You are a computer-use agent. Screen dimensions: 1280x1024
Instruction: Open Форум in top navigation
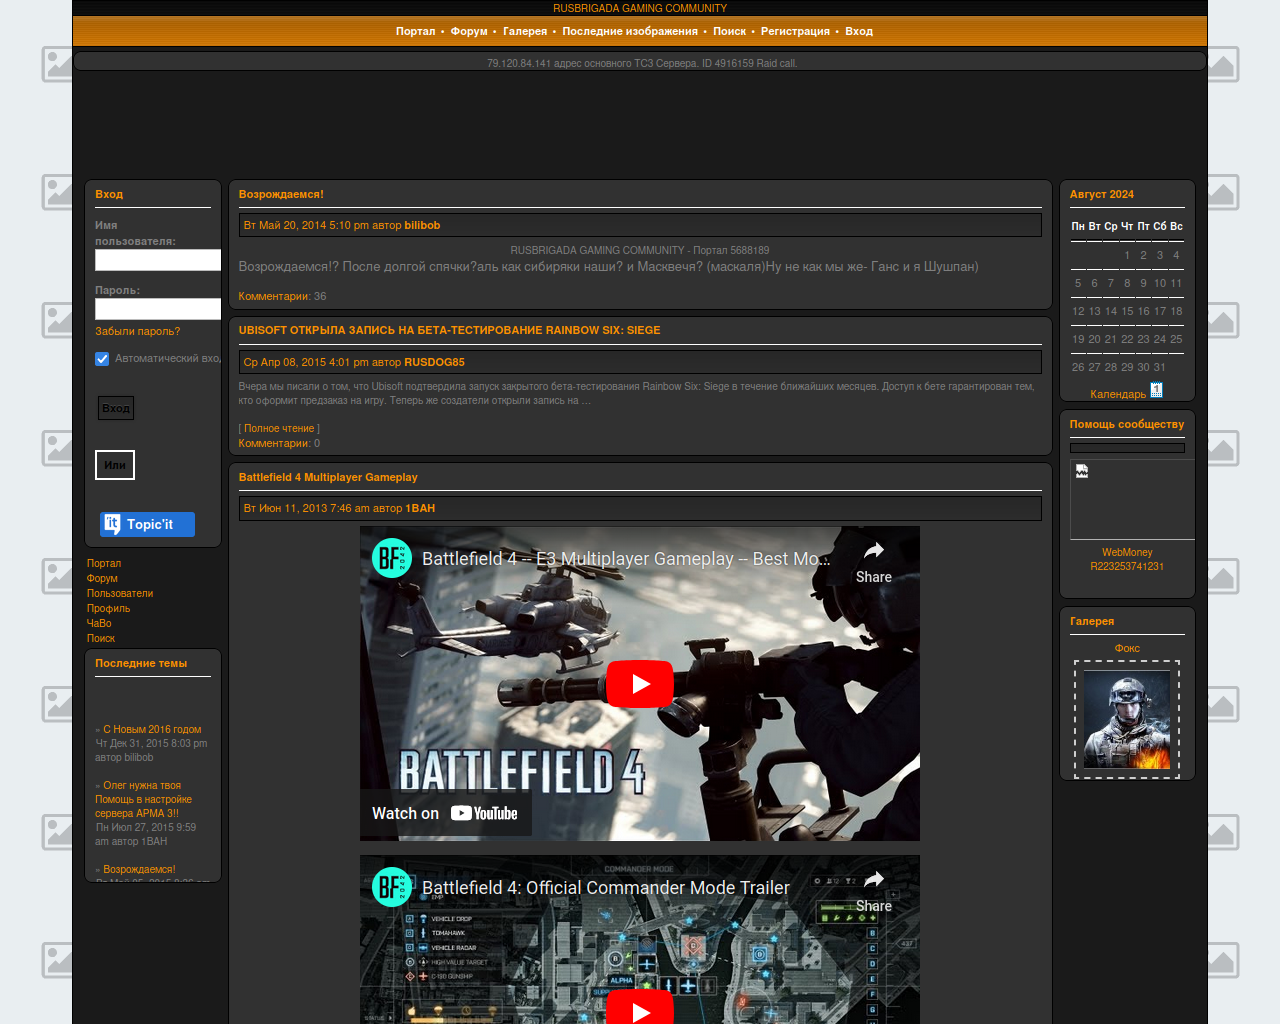[x=469, y=31]
